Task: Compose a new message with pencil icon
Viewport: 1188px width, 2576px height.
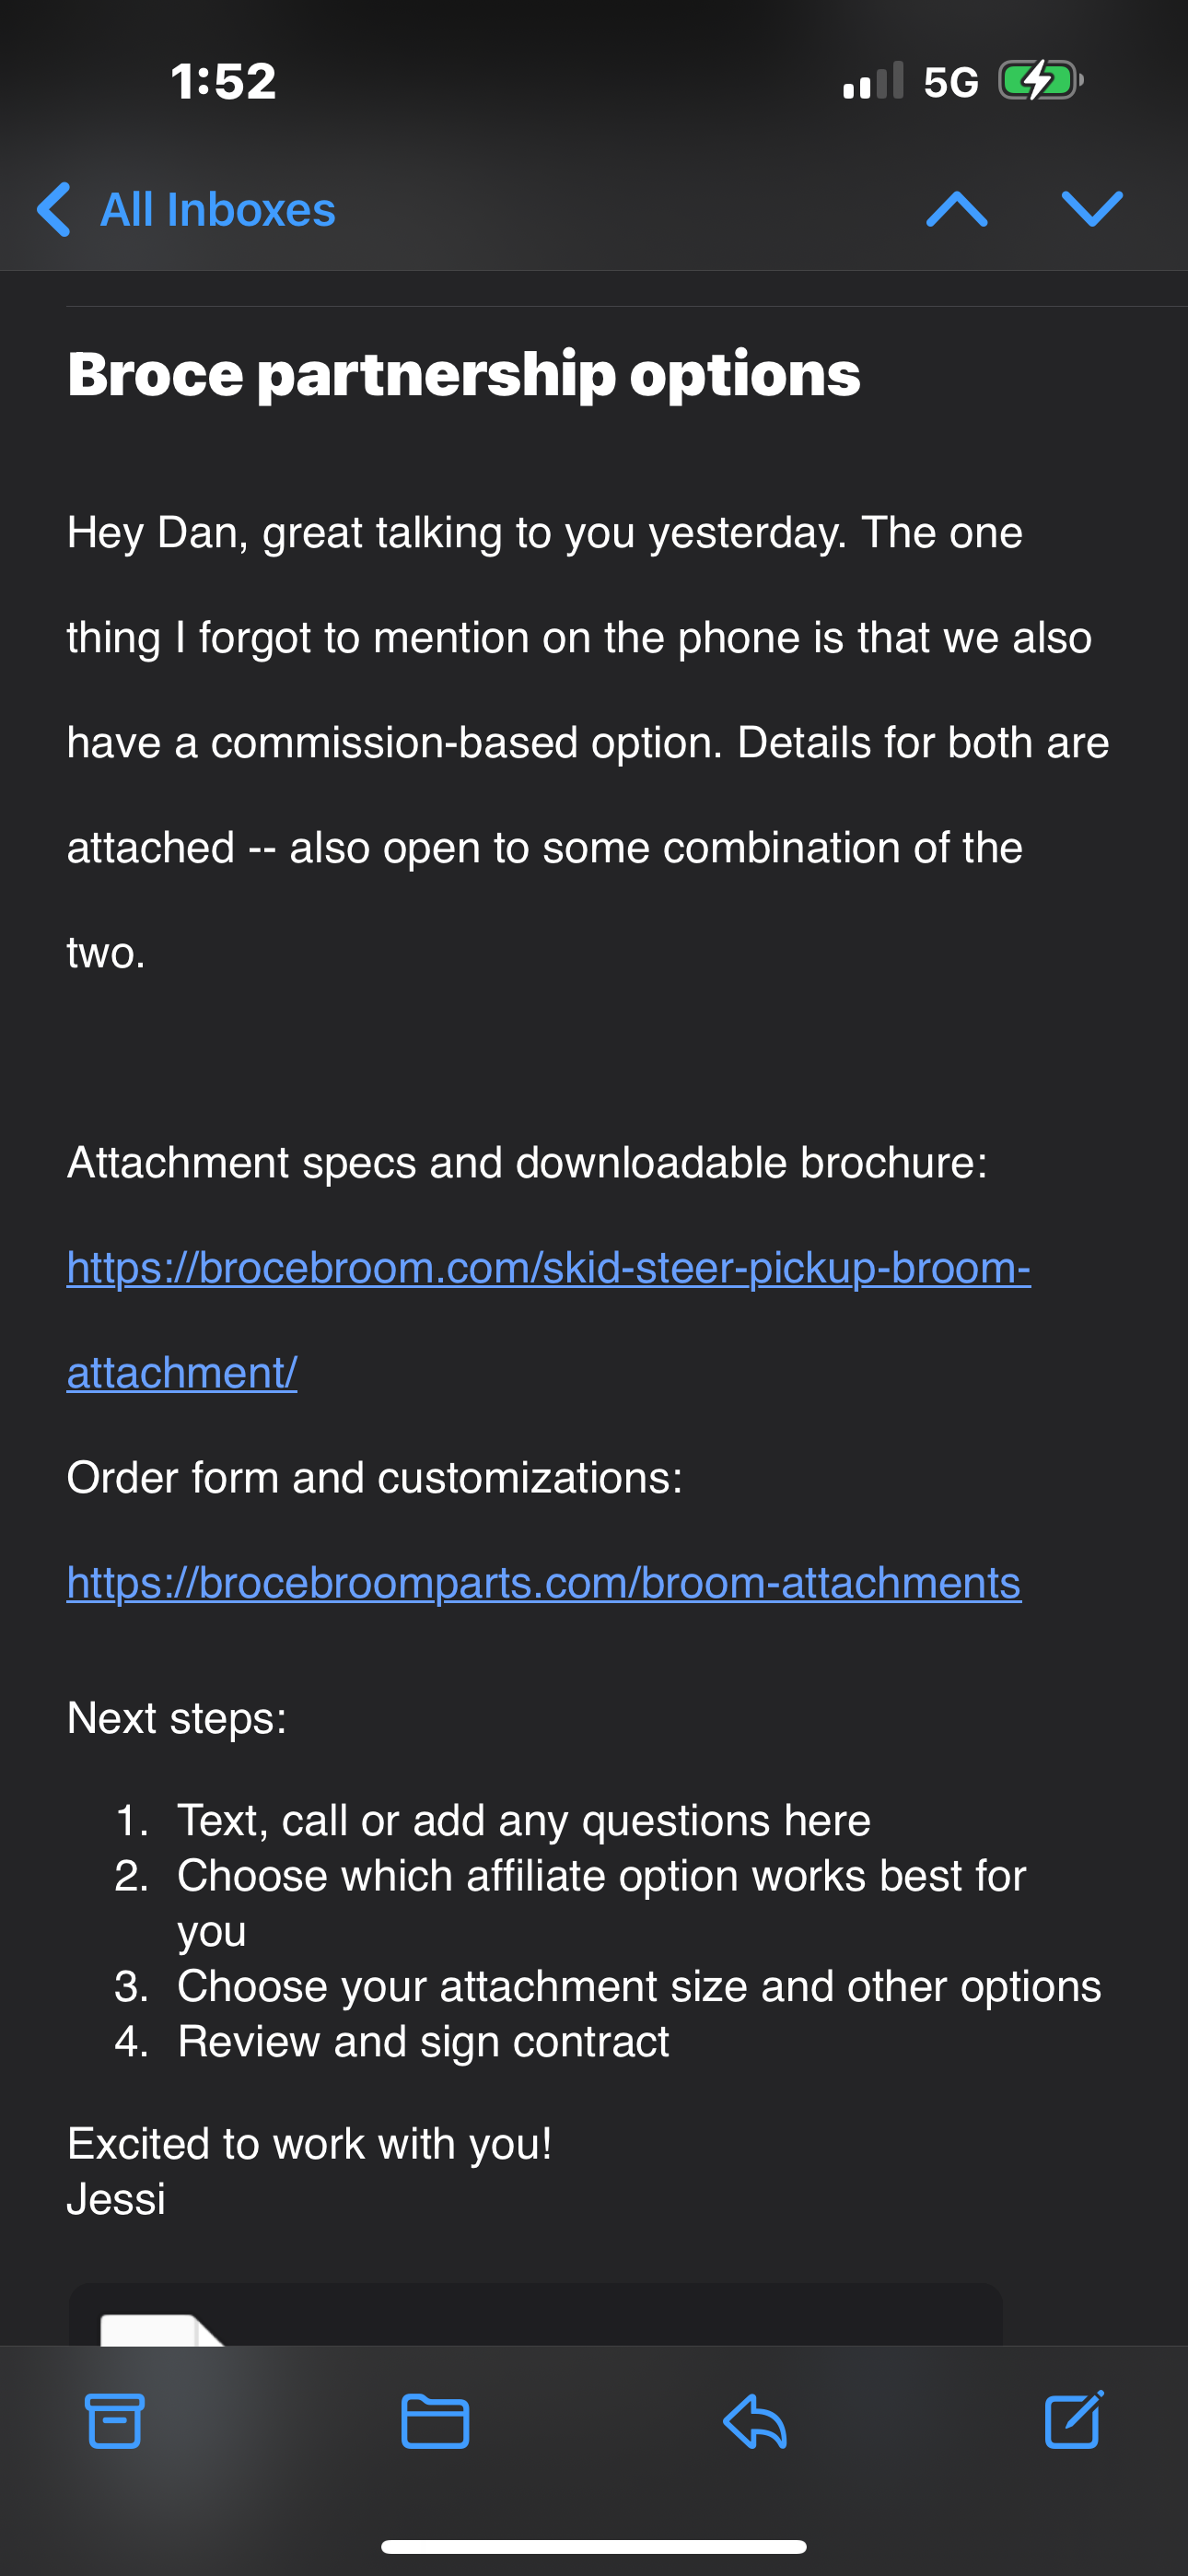Action: pyautogui.click(x=1074, y=2420)
